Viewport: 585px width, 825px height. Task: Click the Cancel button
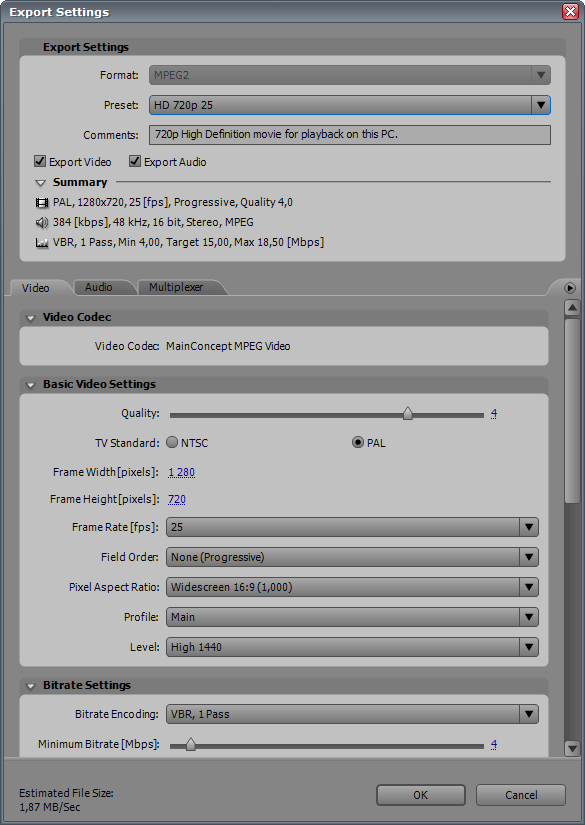521,795
